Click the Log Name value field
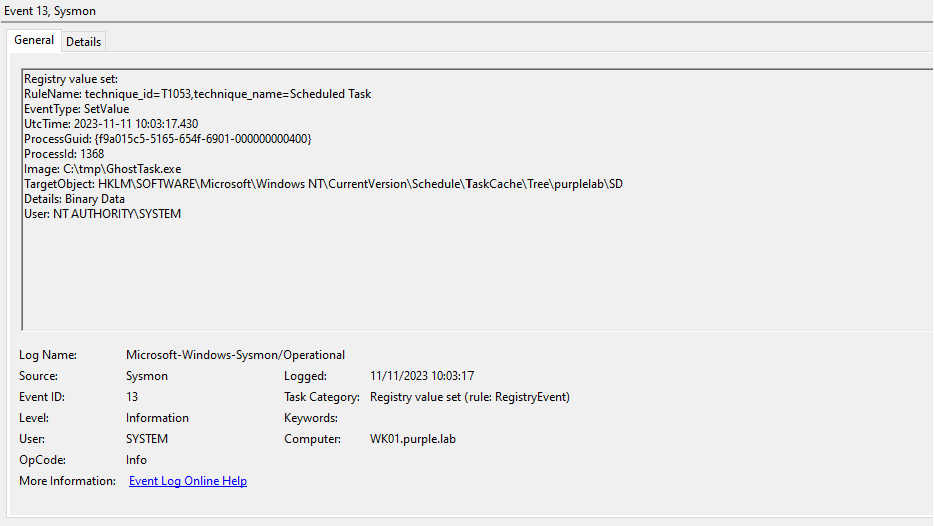 [235, 355]
